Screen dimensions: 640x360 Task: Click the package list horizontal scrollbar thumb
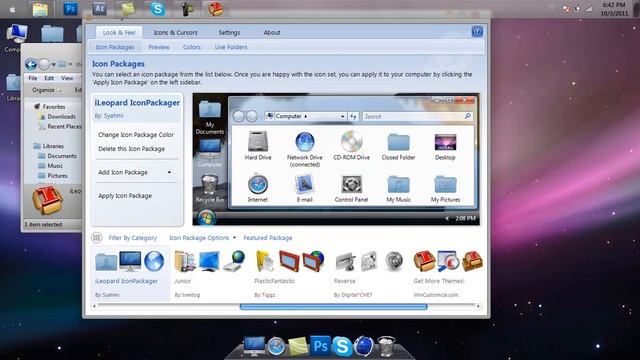(x=333, y=307)
